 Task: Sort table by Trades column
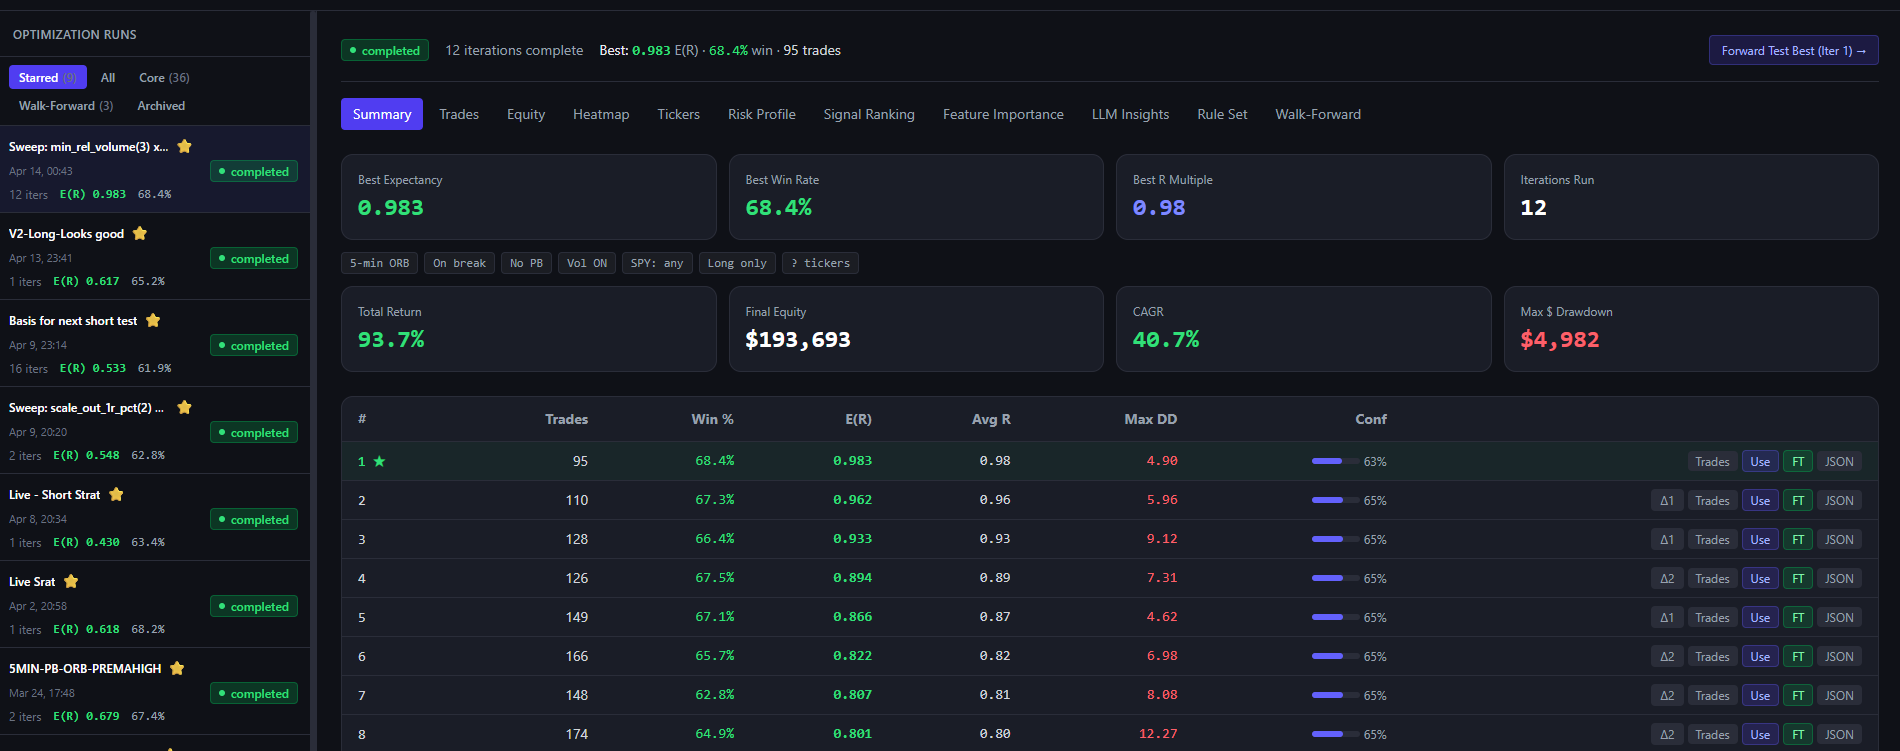pos(566,419)
